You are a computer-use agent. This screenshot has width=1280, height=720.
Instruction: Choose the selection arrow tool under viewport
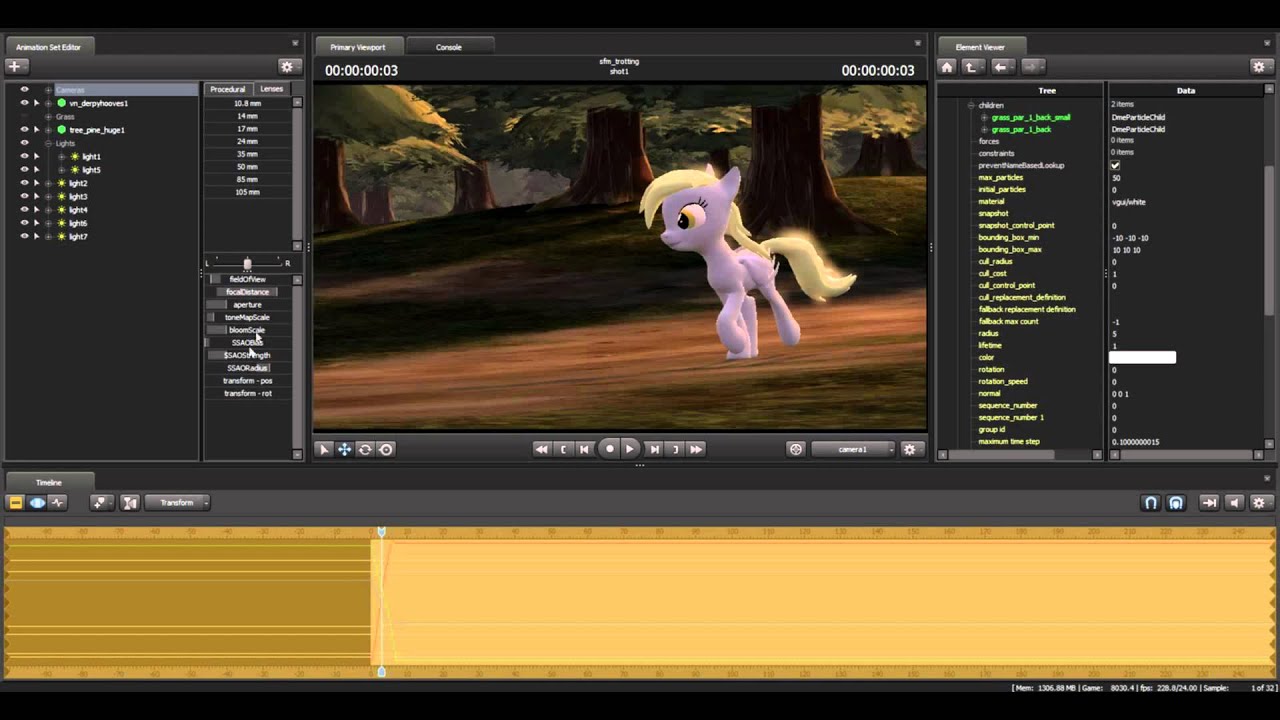pyautogui.click(x=323, y=449)
